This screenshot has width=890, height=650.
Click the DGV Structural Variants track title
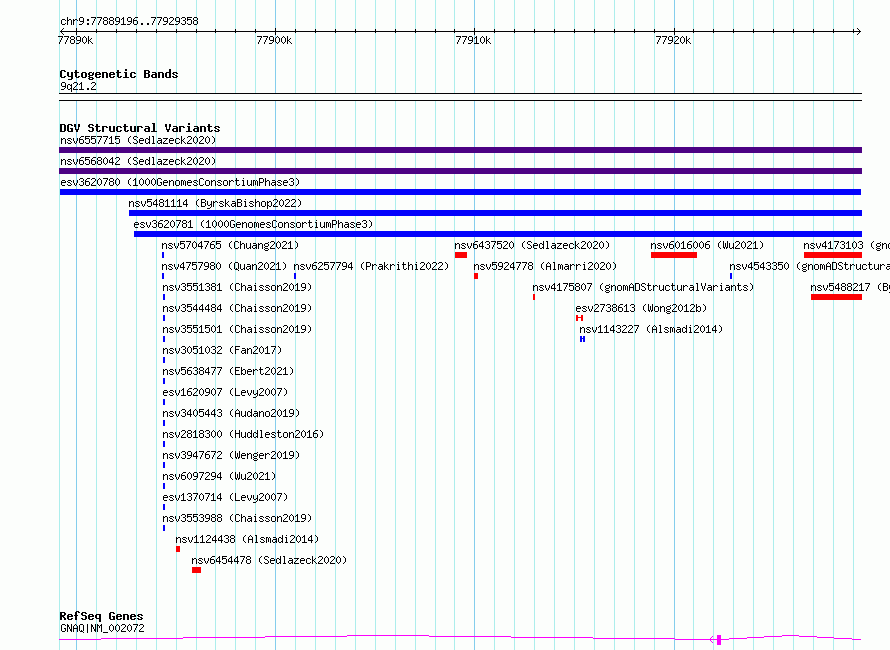[140, 128]
